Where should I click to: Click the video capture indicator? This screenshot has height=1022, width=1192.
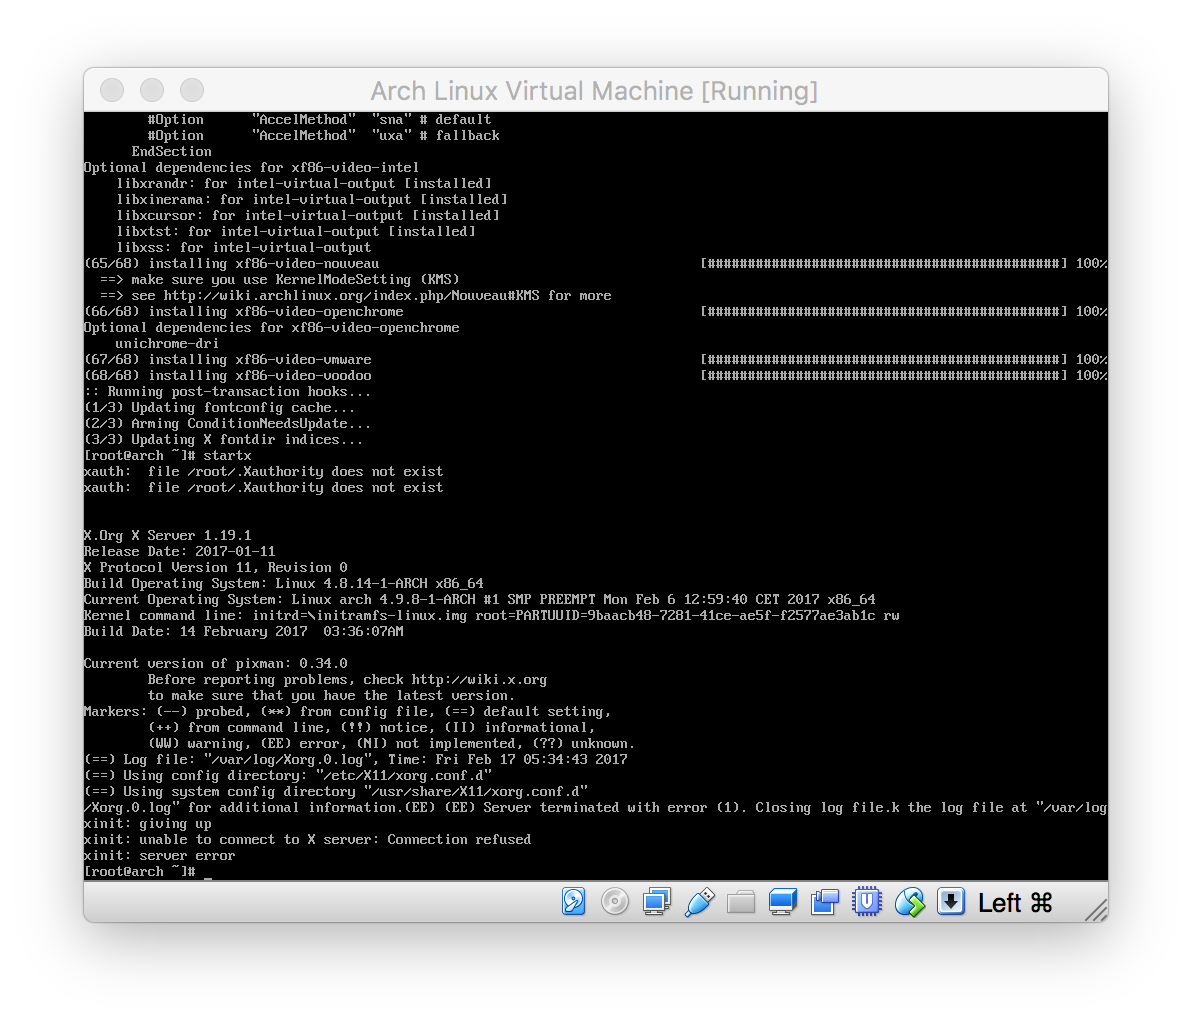[x=825, y=902]
